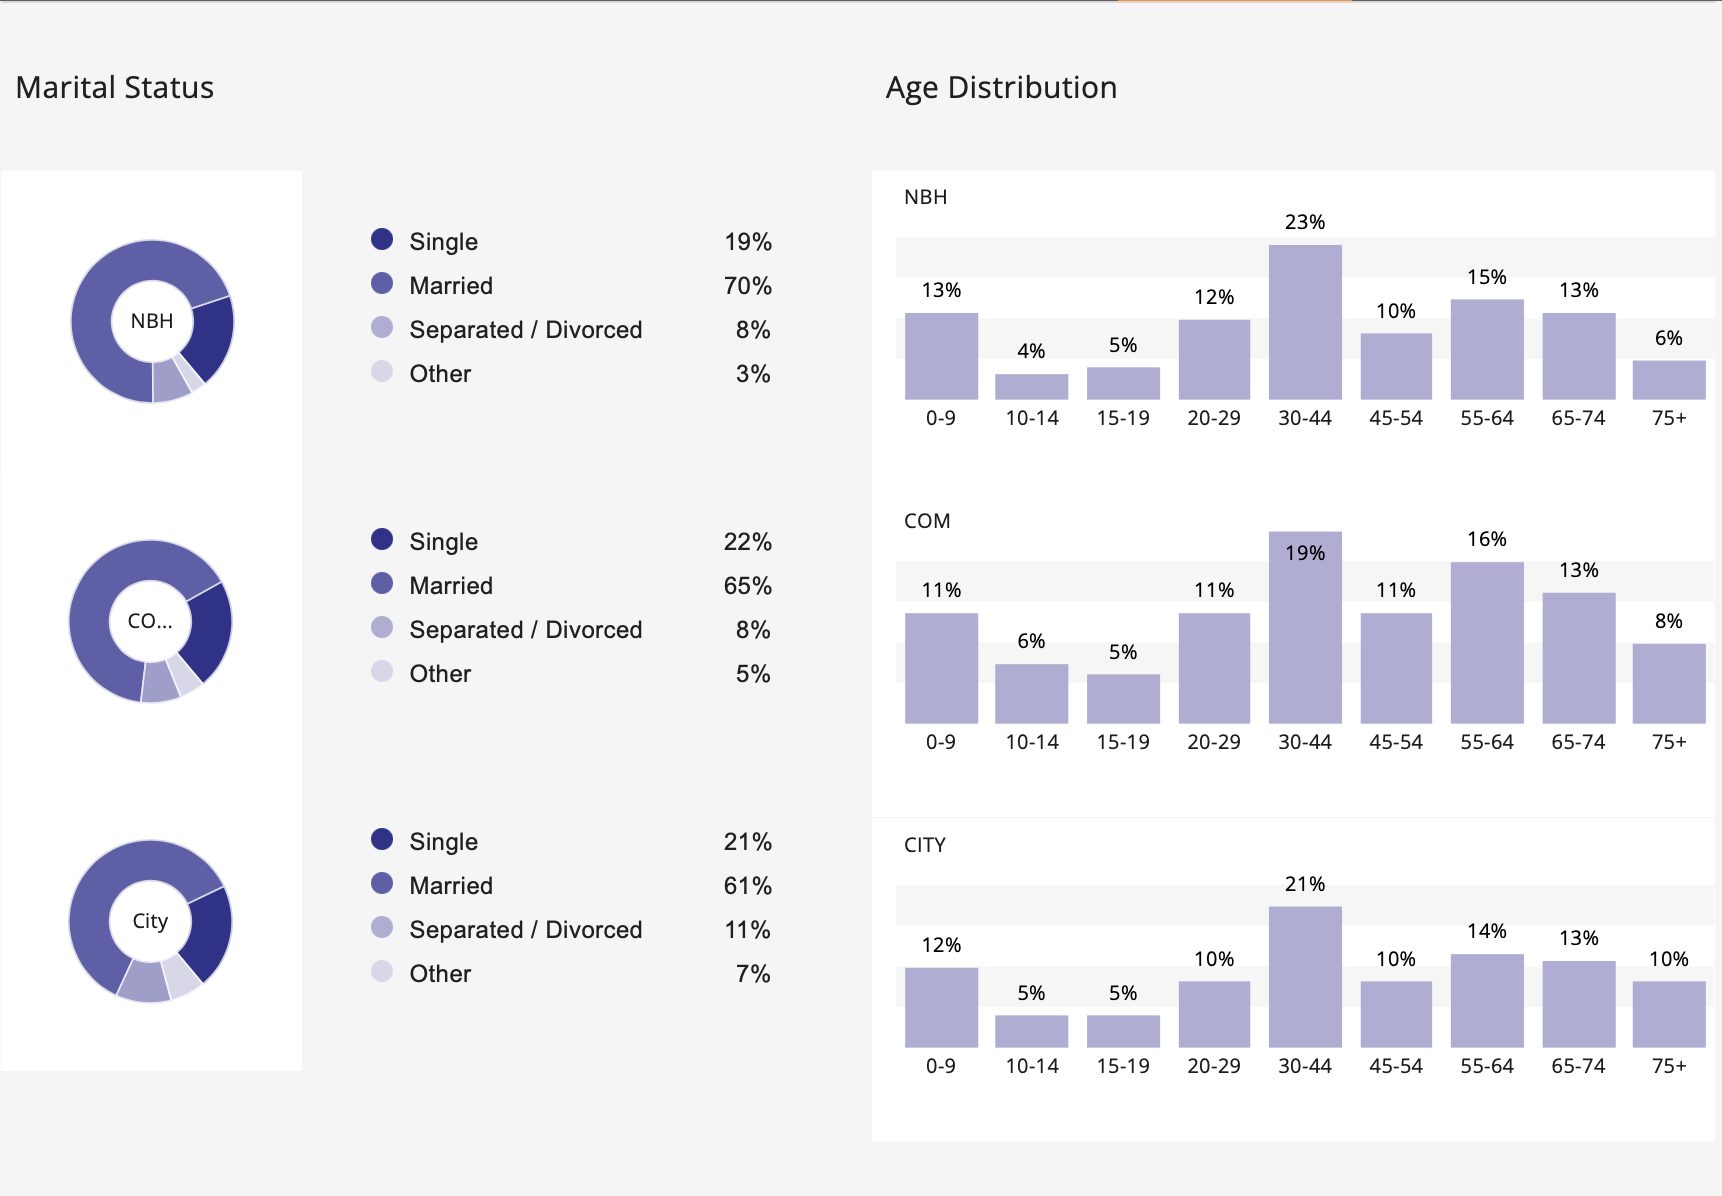Click the COM Single legend label
Viewport: 1722px width, 1196px height.
pyautogui.click(x=443, y=542)
